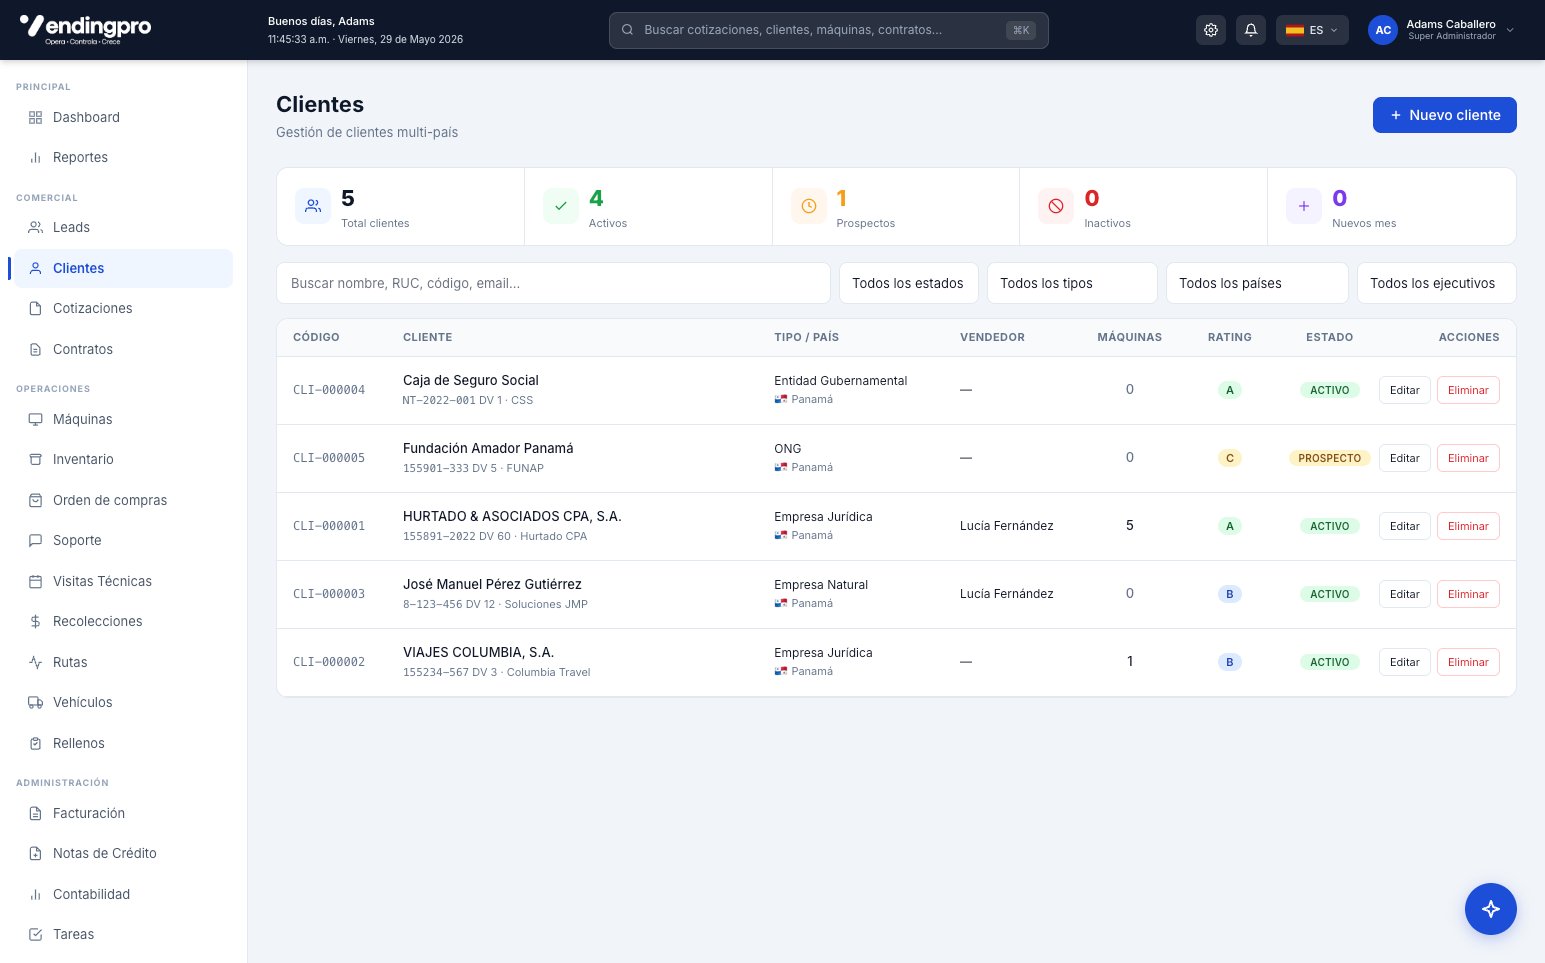Click Editar for Caja de Seguro Social
Image resolution: width=1545 pixels, height=963 pixels.
(1405, 390)
